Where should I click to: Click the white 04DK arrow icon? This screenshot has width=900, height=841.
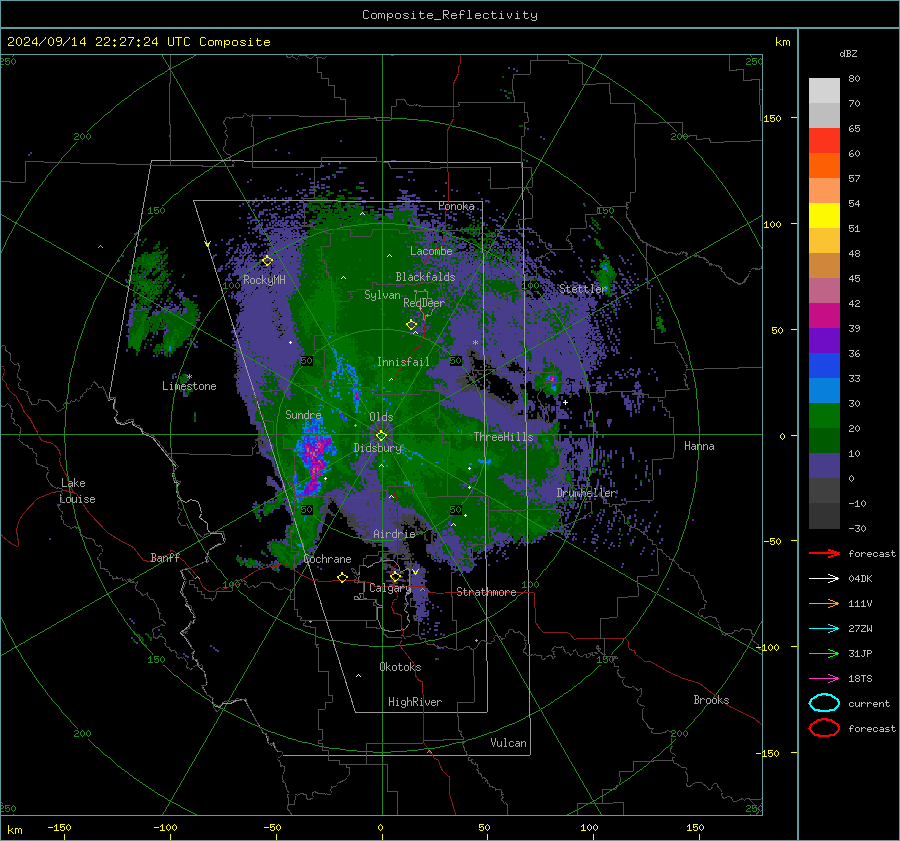pyautogui.click(x=824, y=579)
